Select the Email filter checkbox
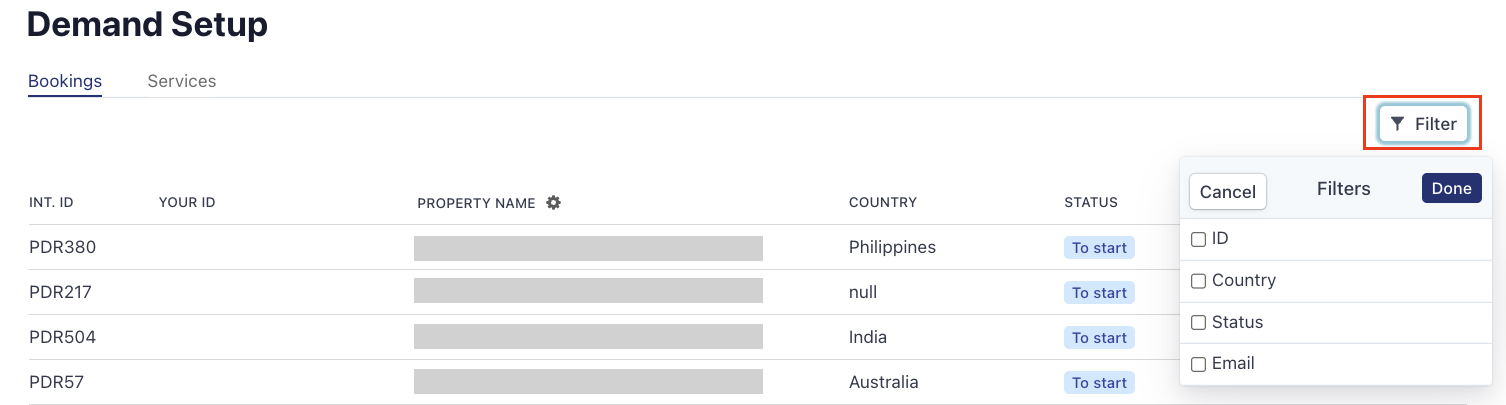 point(1198,364)
